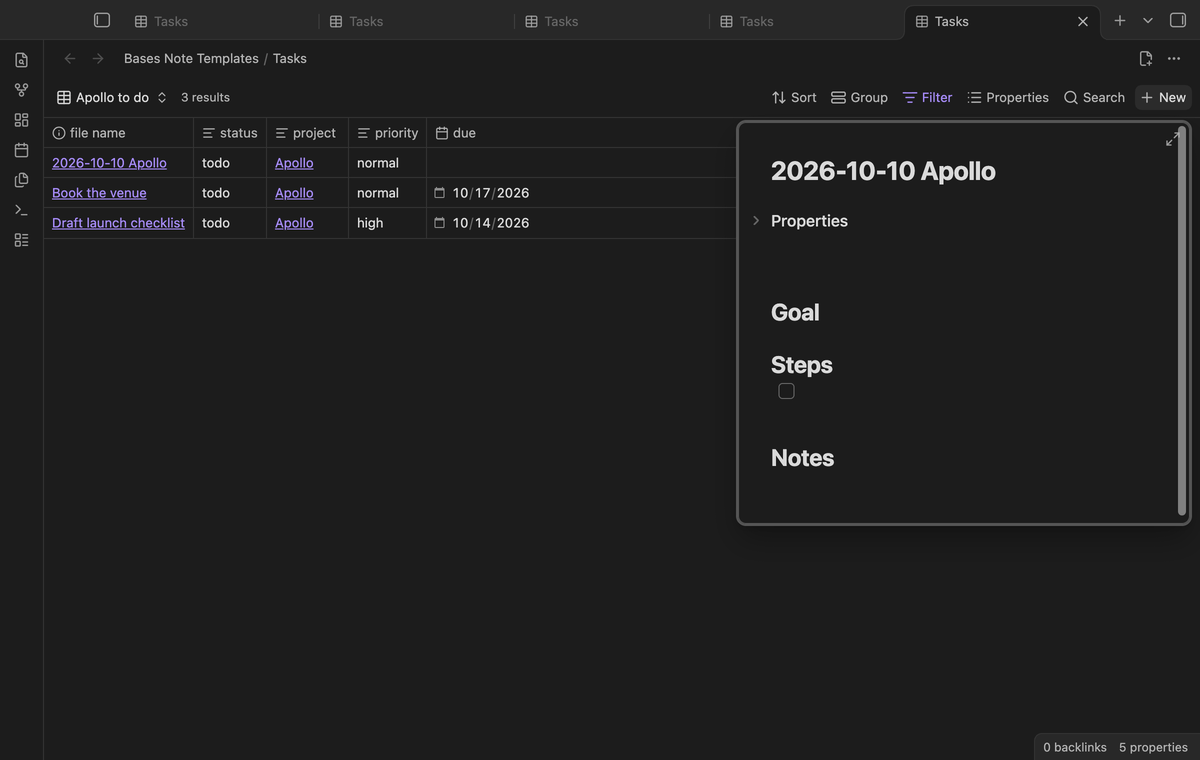This screenshot has height=760, width=1200.
Task: Open Apollo project link in Book the venue row
Action: click(294, 193)
